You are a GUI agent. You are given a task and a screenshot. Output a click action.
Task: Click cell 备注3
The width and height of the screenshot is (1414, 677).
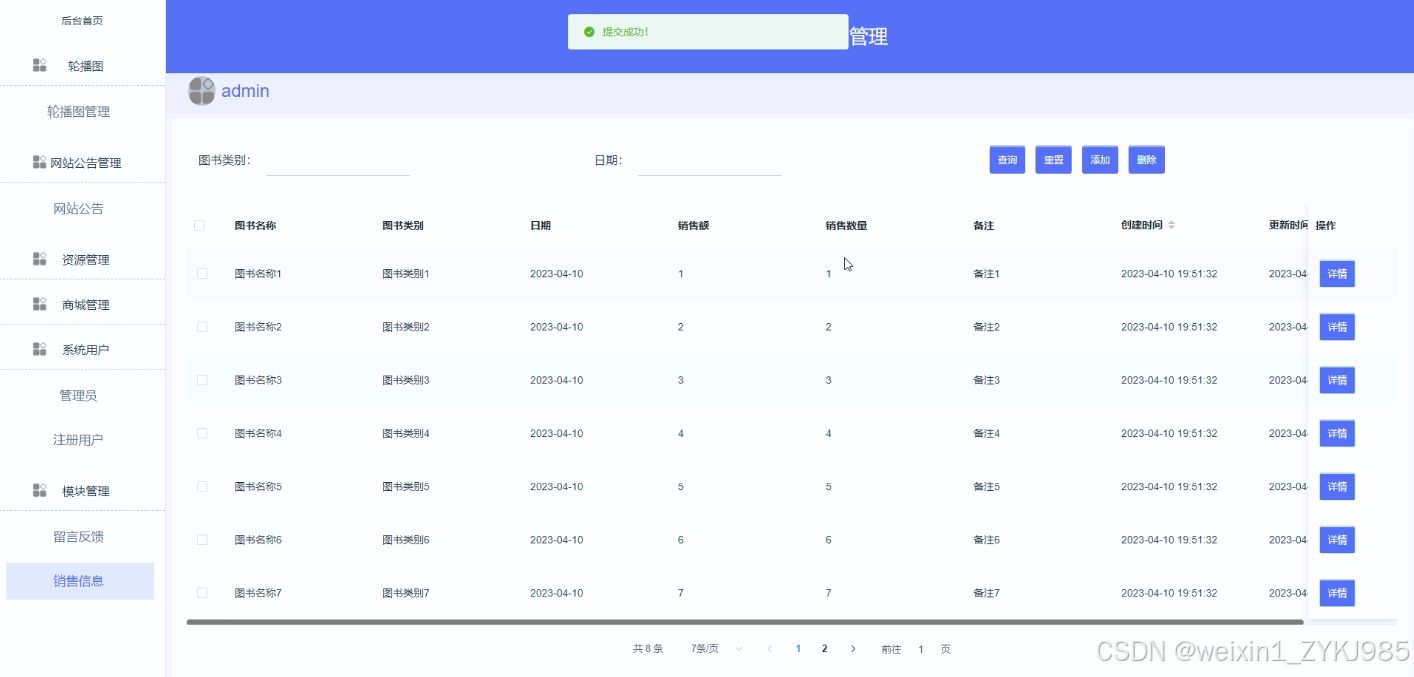point(986,380)
